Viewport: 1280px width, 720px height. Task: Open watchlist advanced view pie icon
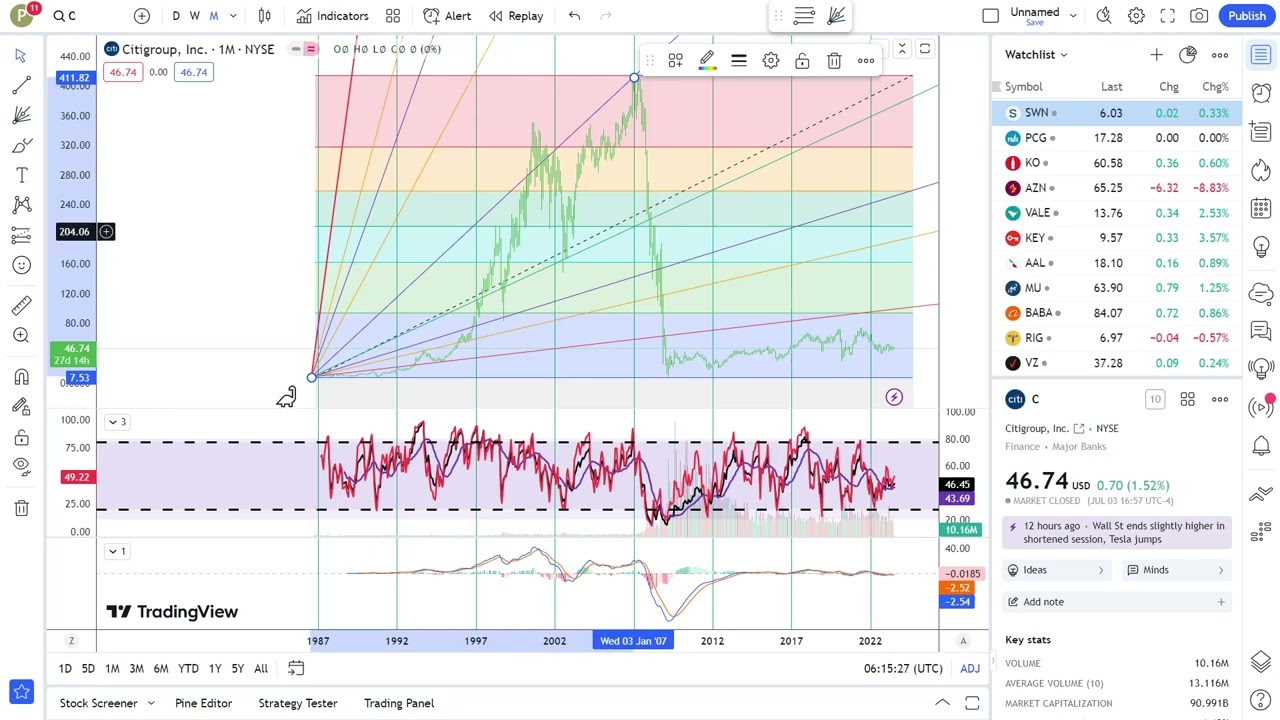click(x=1188, y=55)
